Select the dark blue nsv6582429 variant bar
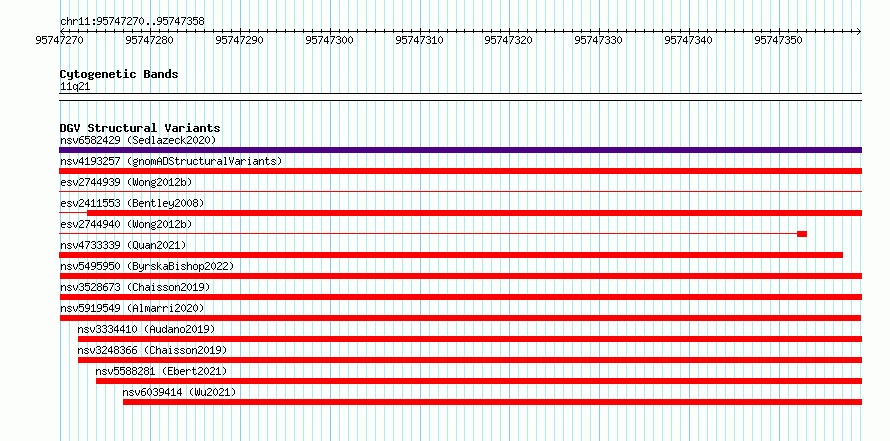Image resolution: width=890 pixels, height=441 pixels. (x=460, y=150)
